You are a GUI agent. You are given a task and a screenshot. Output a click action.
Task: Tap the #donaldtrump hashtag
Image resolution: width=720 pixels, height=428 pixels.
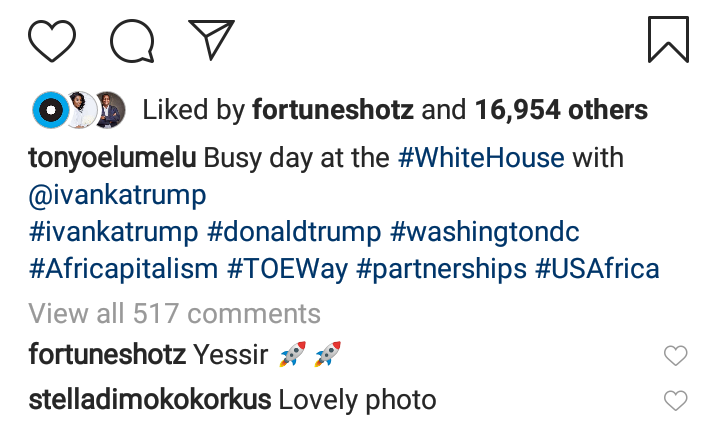[x=294, y=233]
